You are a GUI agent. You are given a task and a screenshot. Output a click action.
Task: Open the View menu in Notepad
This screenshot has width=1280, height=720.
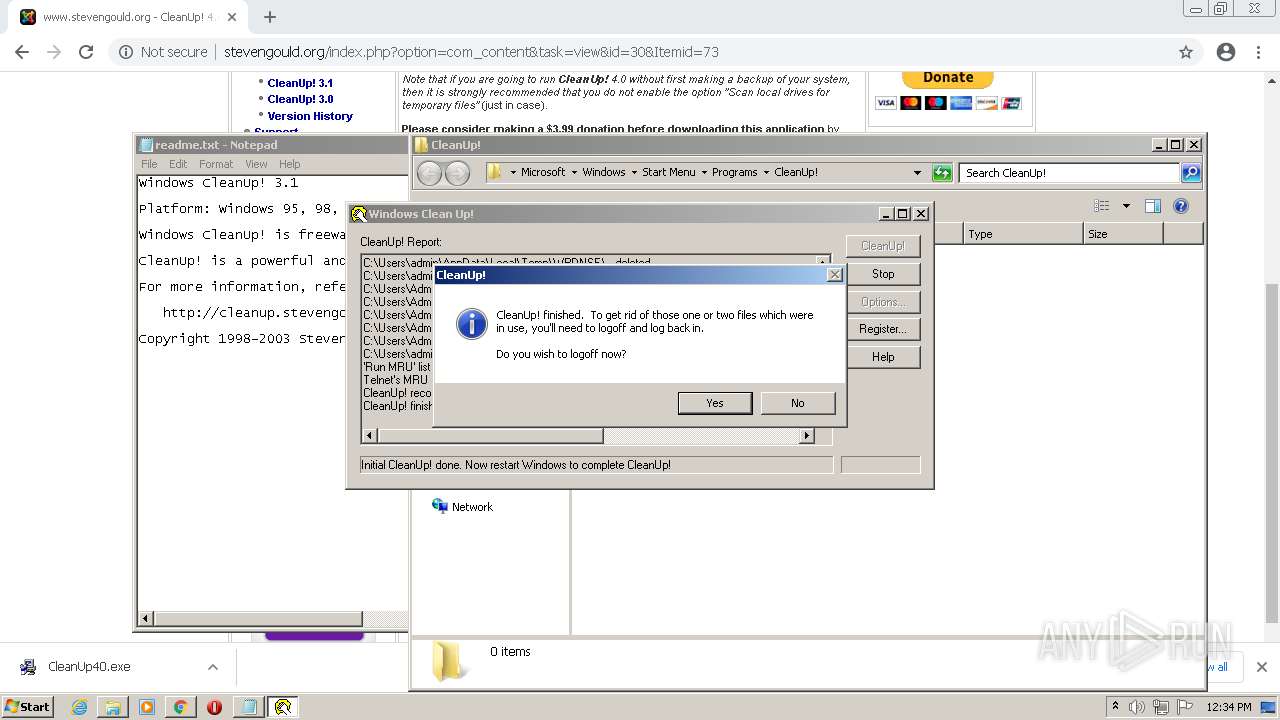tap(256, 164)
